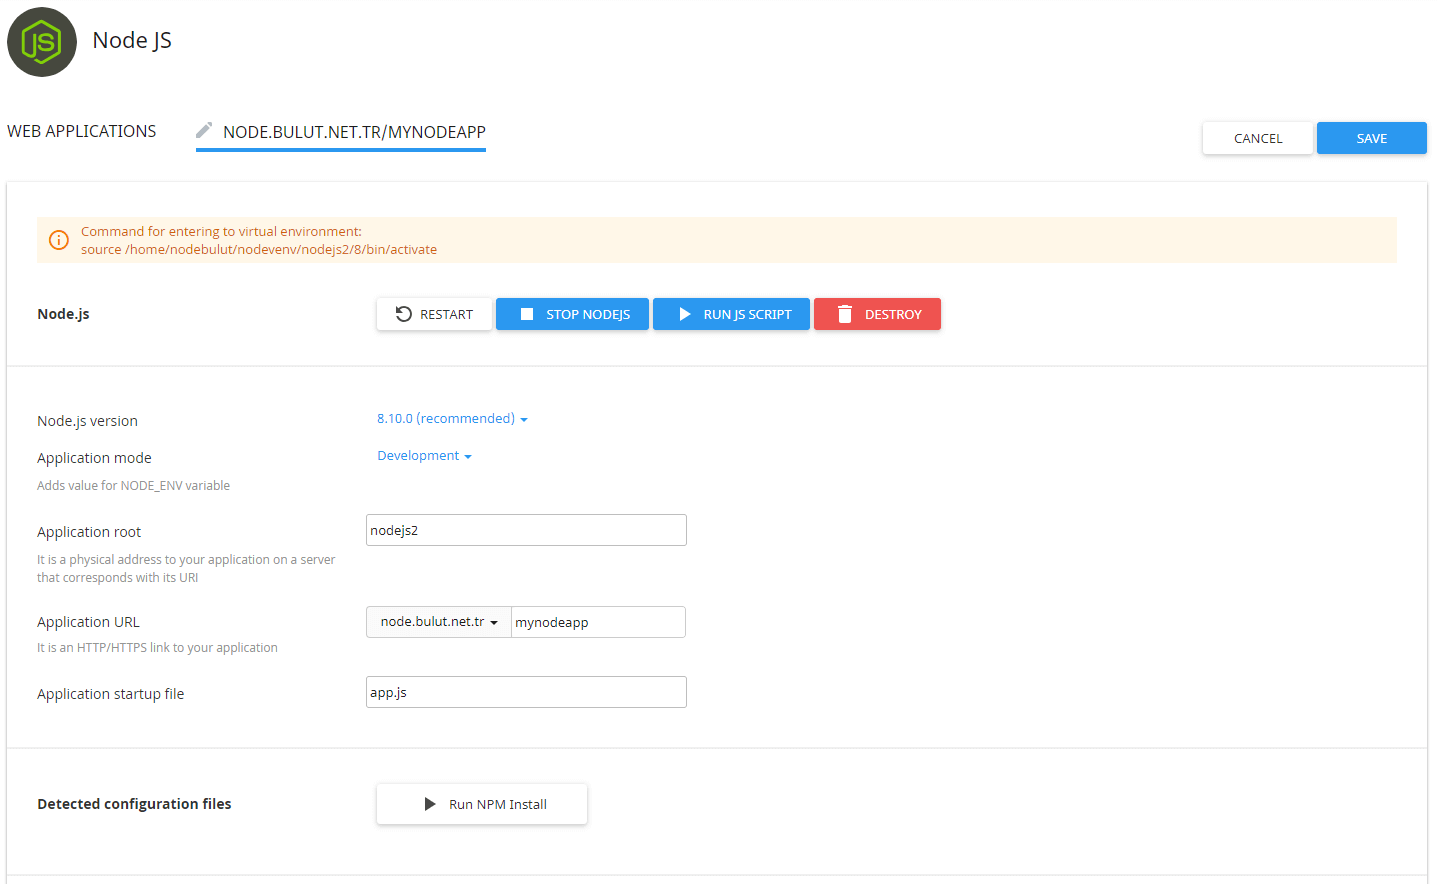Click the 'Application mode' label
The height and width of the screenshot is (884, 1437).
pos(94,458)
